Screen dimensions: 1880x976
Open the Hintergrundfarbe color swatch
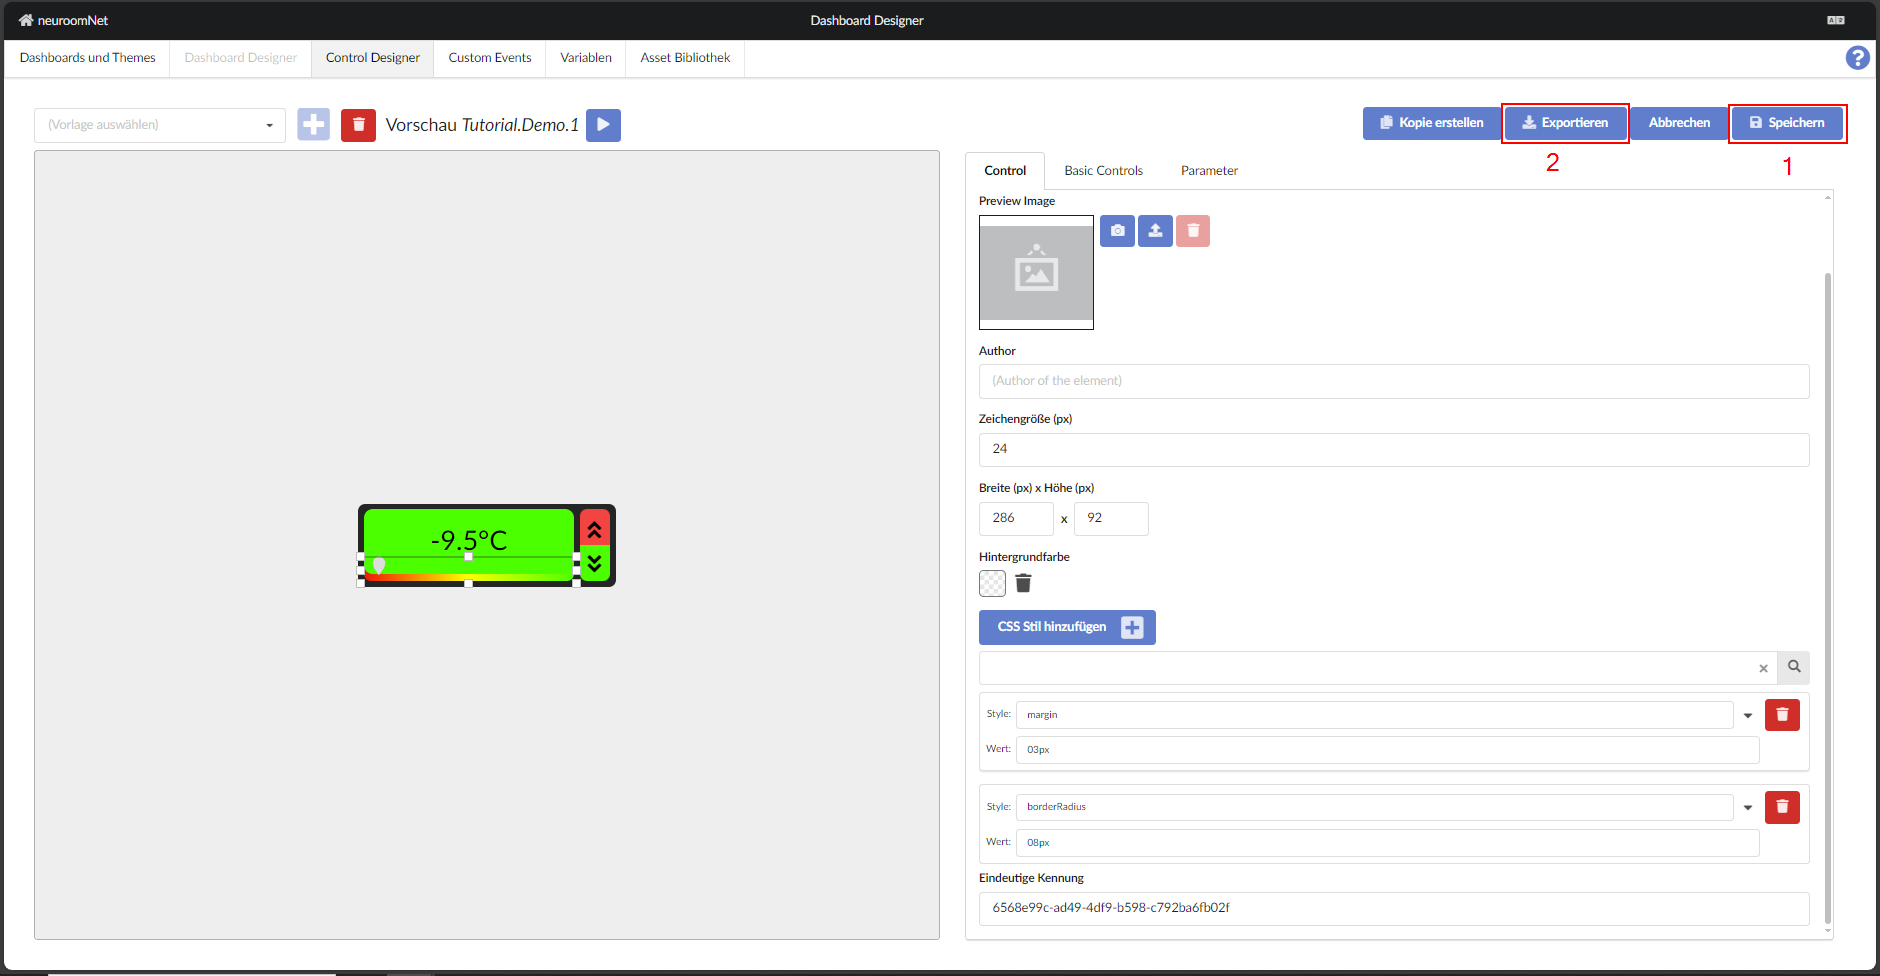click(x=992, y=583)
